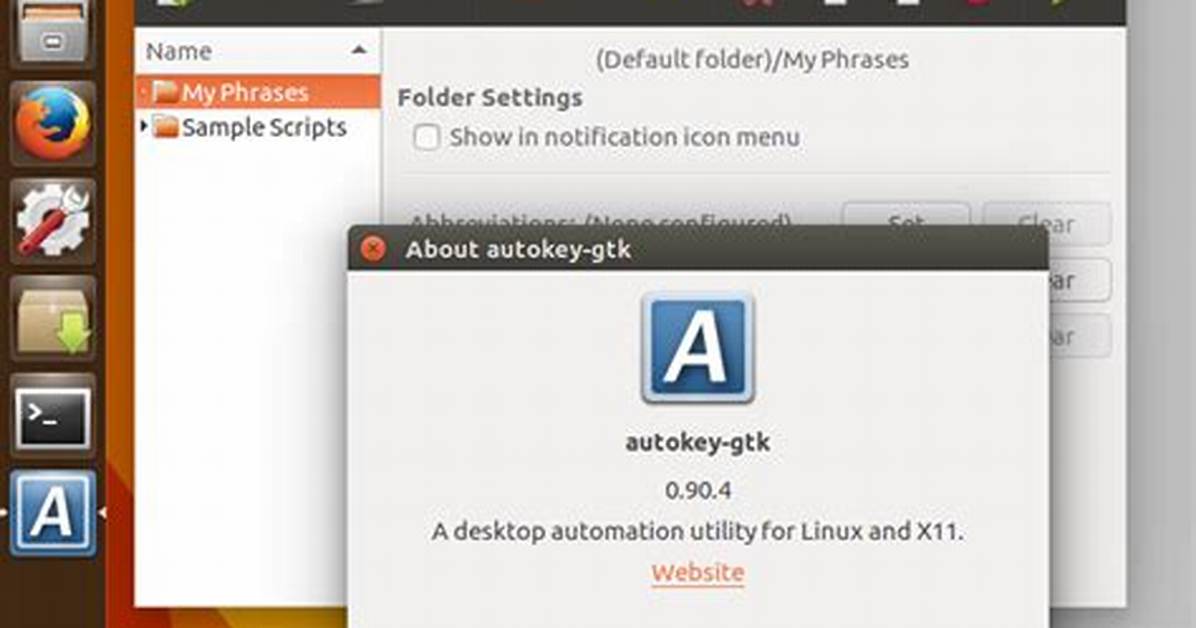Click Set button for Abbreviations
Image resolution: width=1196 pixels, height=628 pixels.
pyautogui.click(x=906, y=223)
